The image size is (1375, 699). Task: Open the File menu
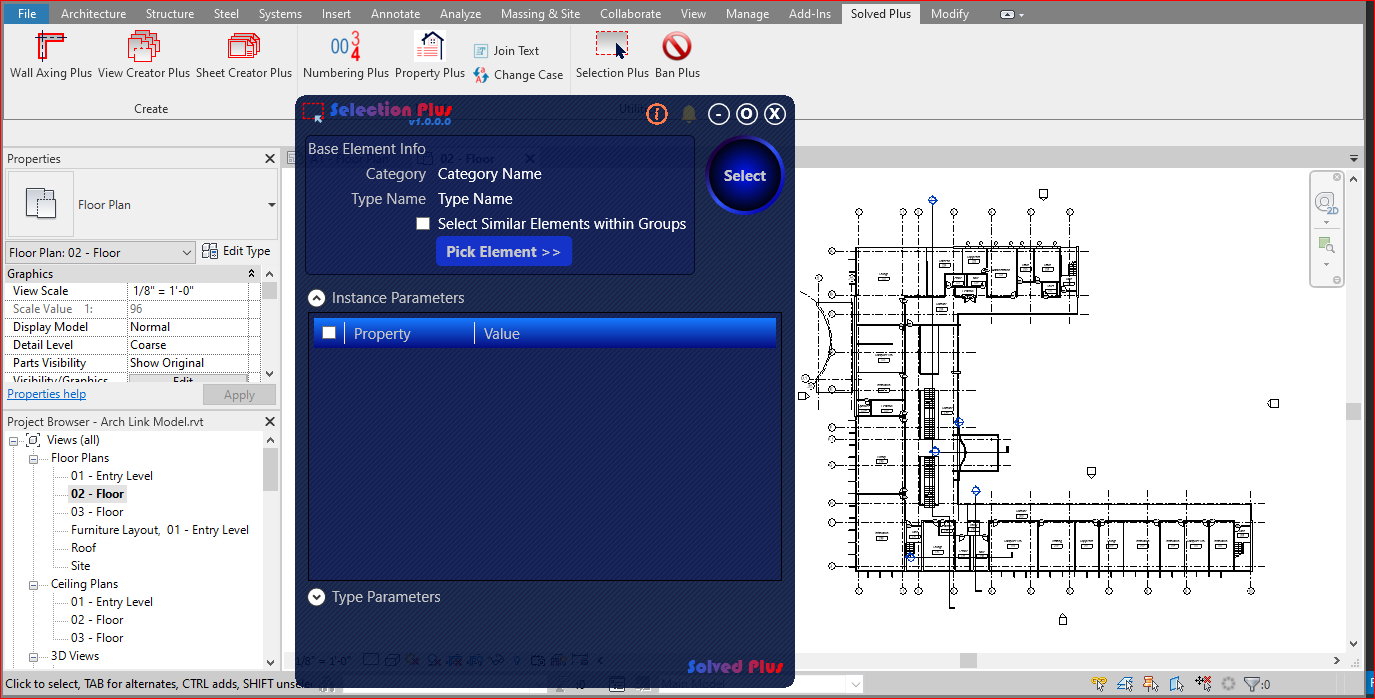tap(27, 14)
